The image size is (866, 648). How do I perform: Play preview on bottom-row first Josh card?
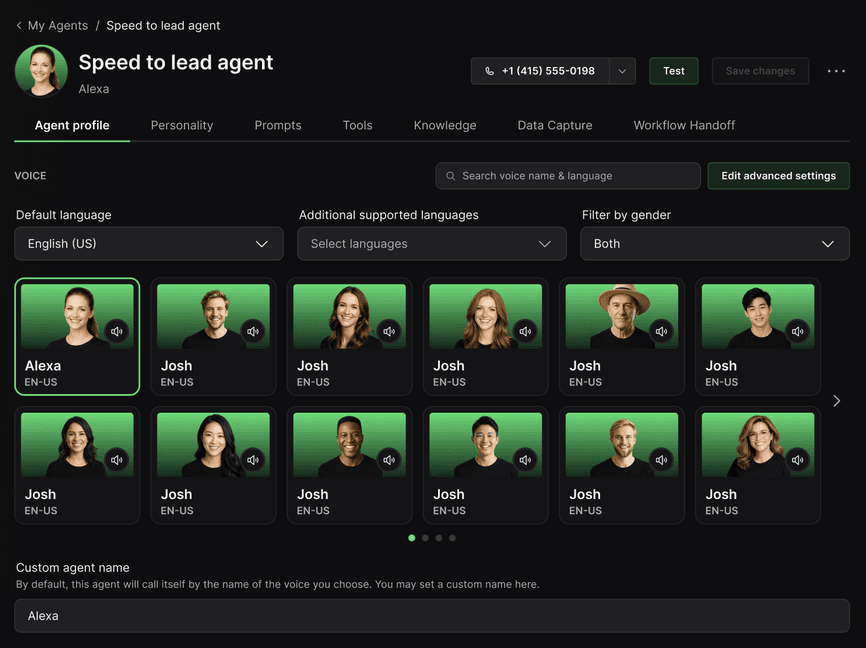pyautogui.click(x=117, y=460)
